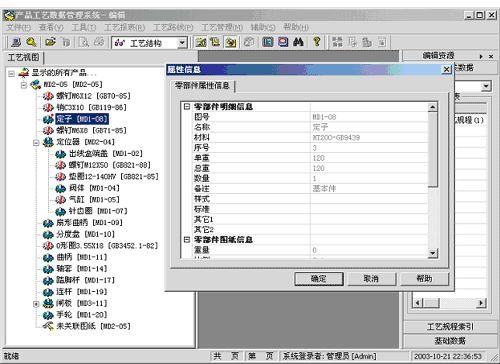The image size is (500, 364).
Task: Click the icon beside 阀体 [MD1-04]
Action: tap(60, 188)
